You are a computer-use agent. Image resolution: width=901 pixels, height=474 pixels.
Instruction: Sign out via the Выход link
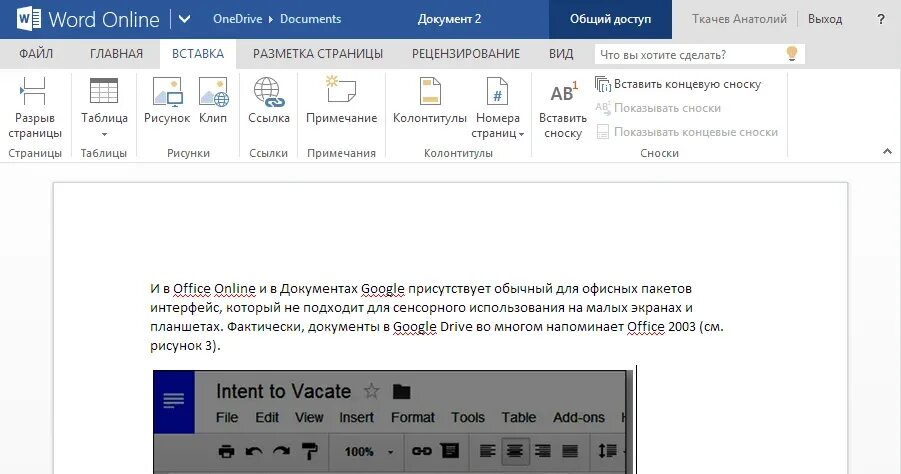tap(825, 19)
